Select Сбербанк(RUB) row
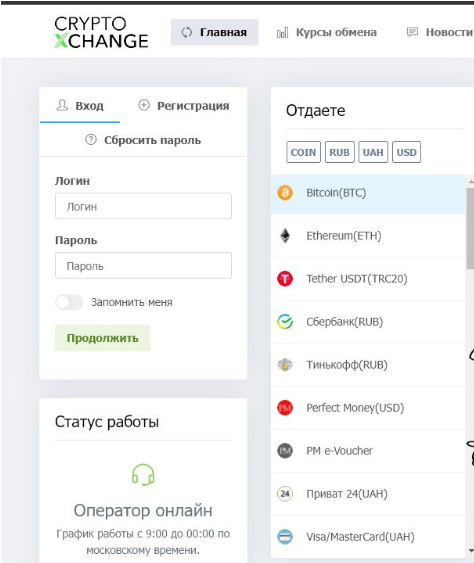Screen dimensions: 474x563 click(x=368, y=322)
